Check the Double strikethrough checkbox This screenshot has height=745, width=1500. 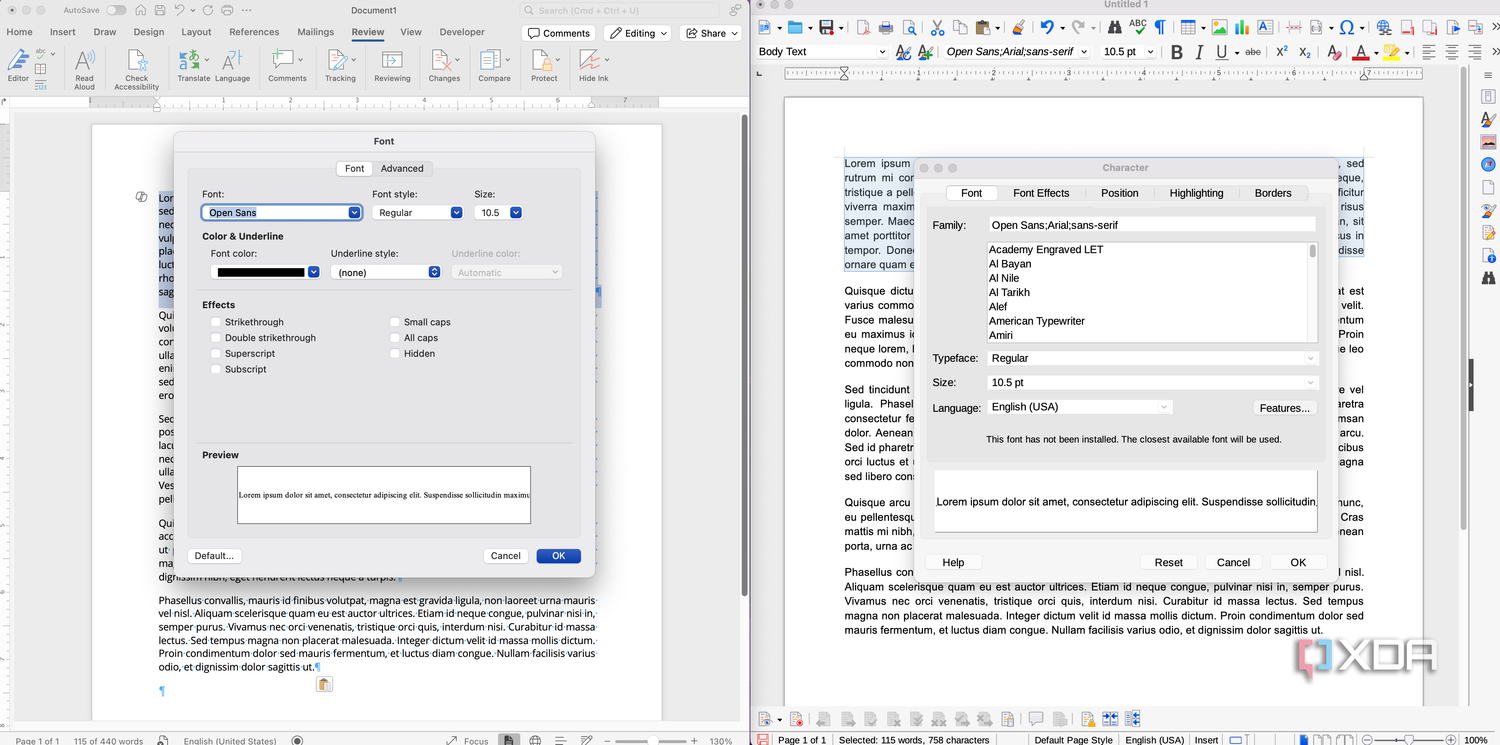tap(216, 338)
